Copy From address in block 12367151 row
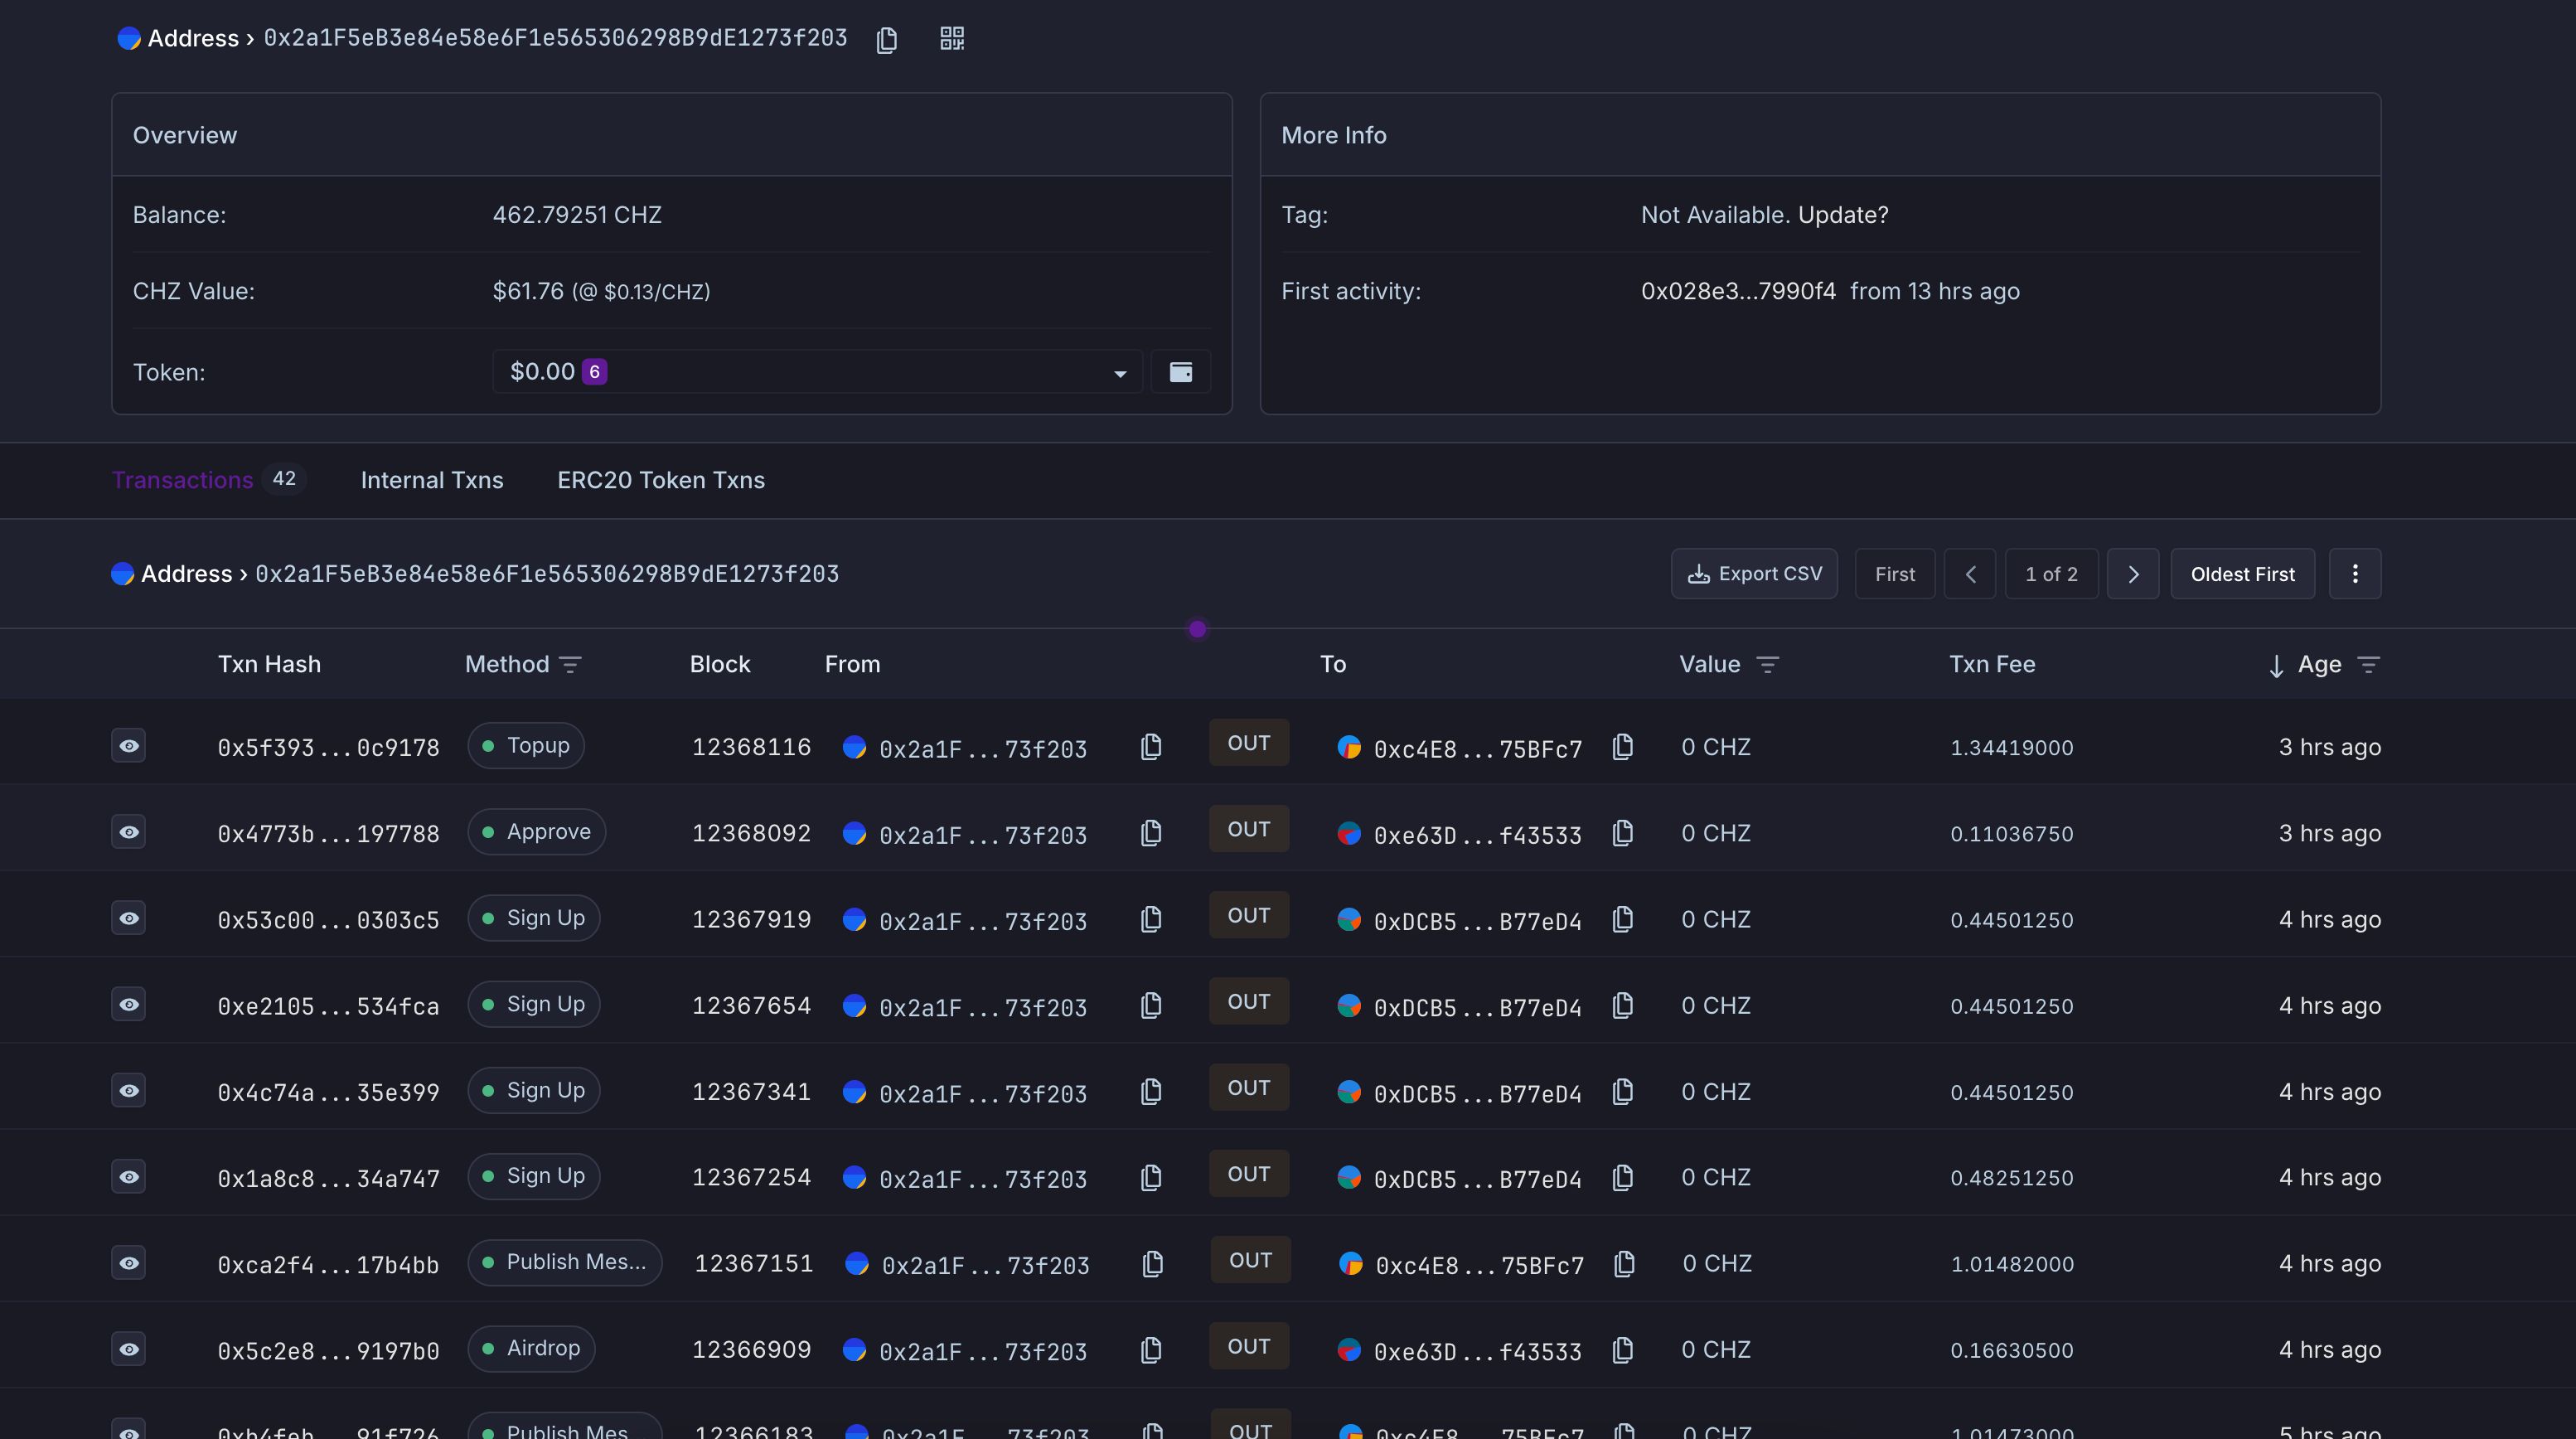 (x=1153, y=1264)
